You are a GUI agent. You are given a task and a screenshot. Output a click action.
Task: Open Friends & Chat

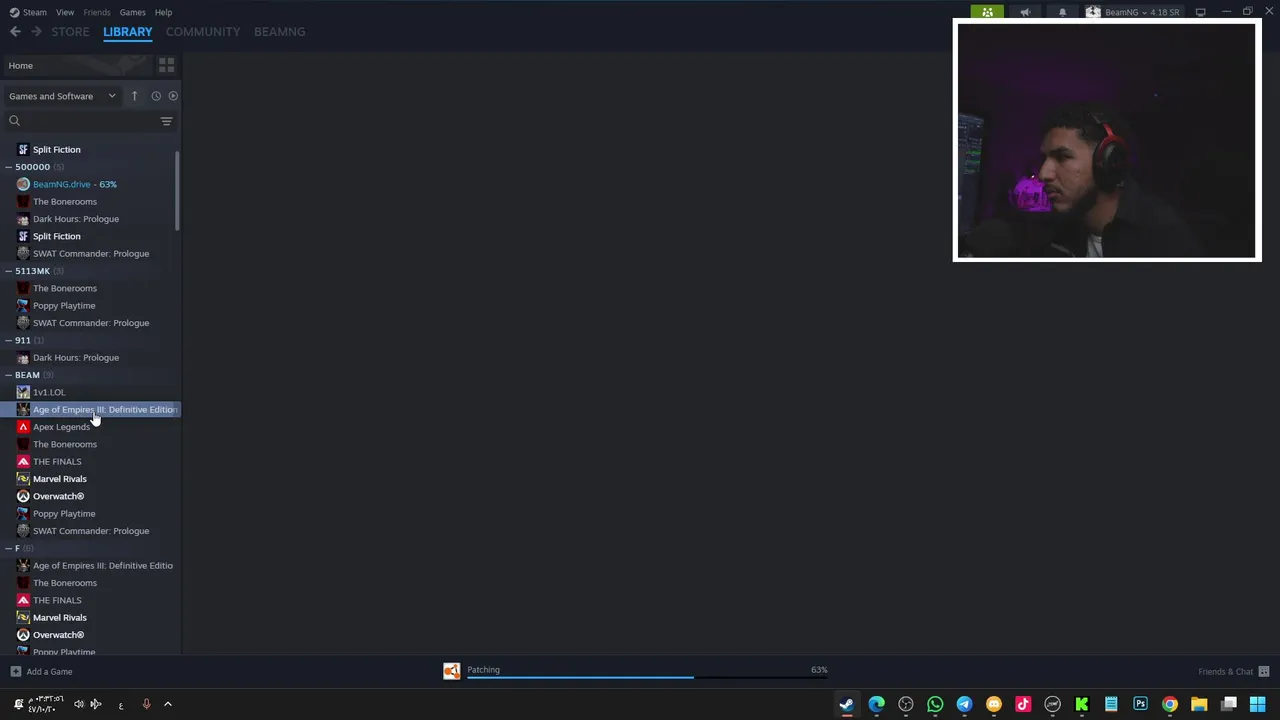pos(1233,672)
